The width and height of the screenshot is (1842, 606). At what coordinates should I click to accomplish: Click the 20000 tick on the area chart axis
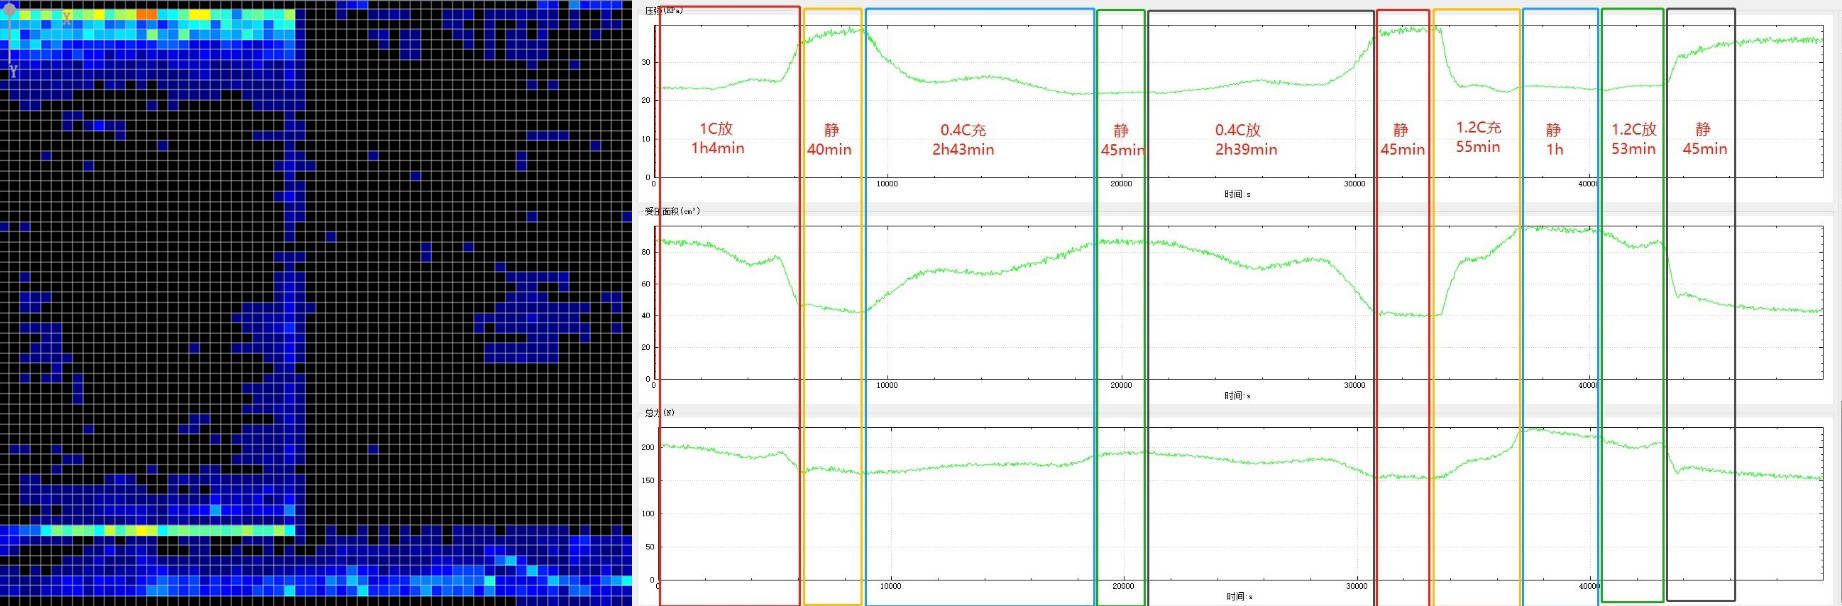tap(1121, 385)
